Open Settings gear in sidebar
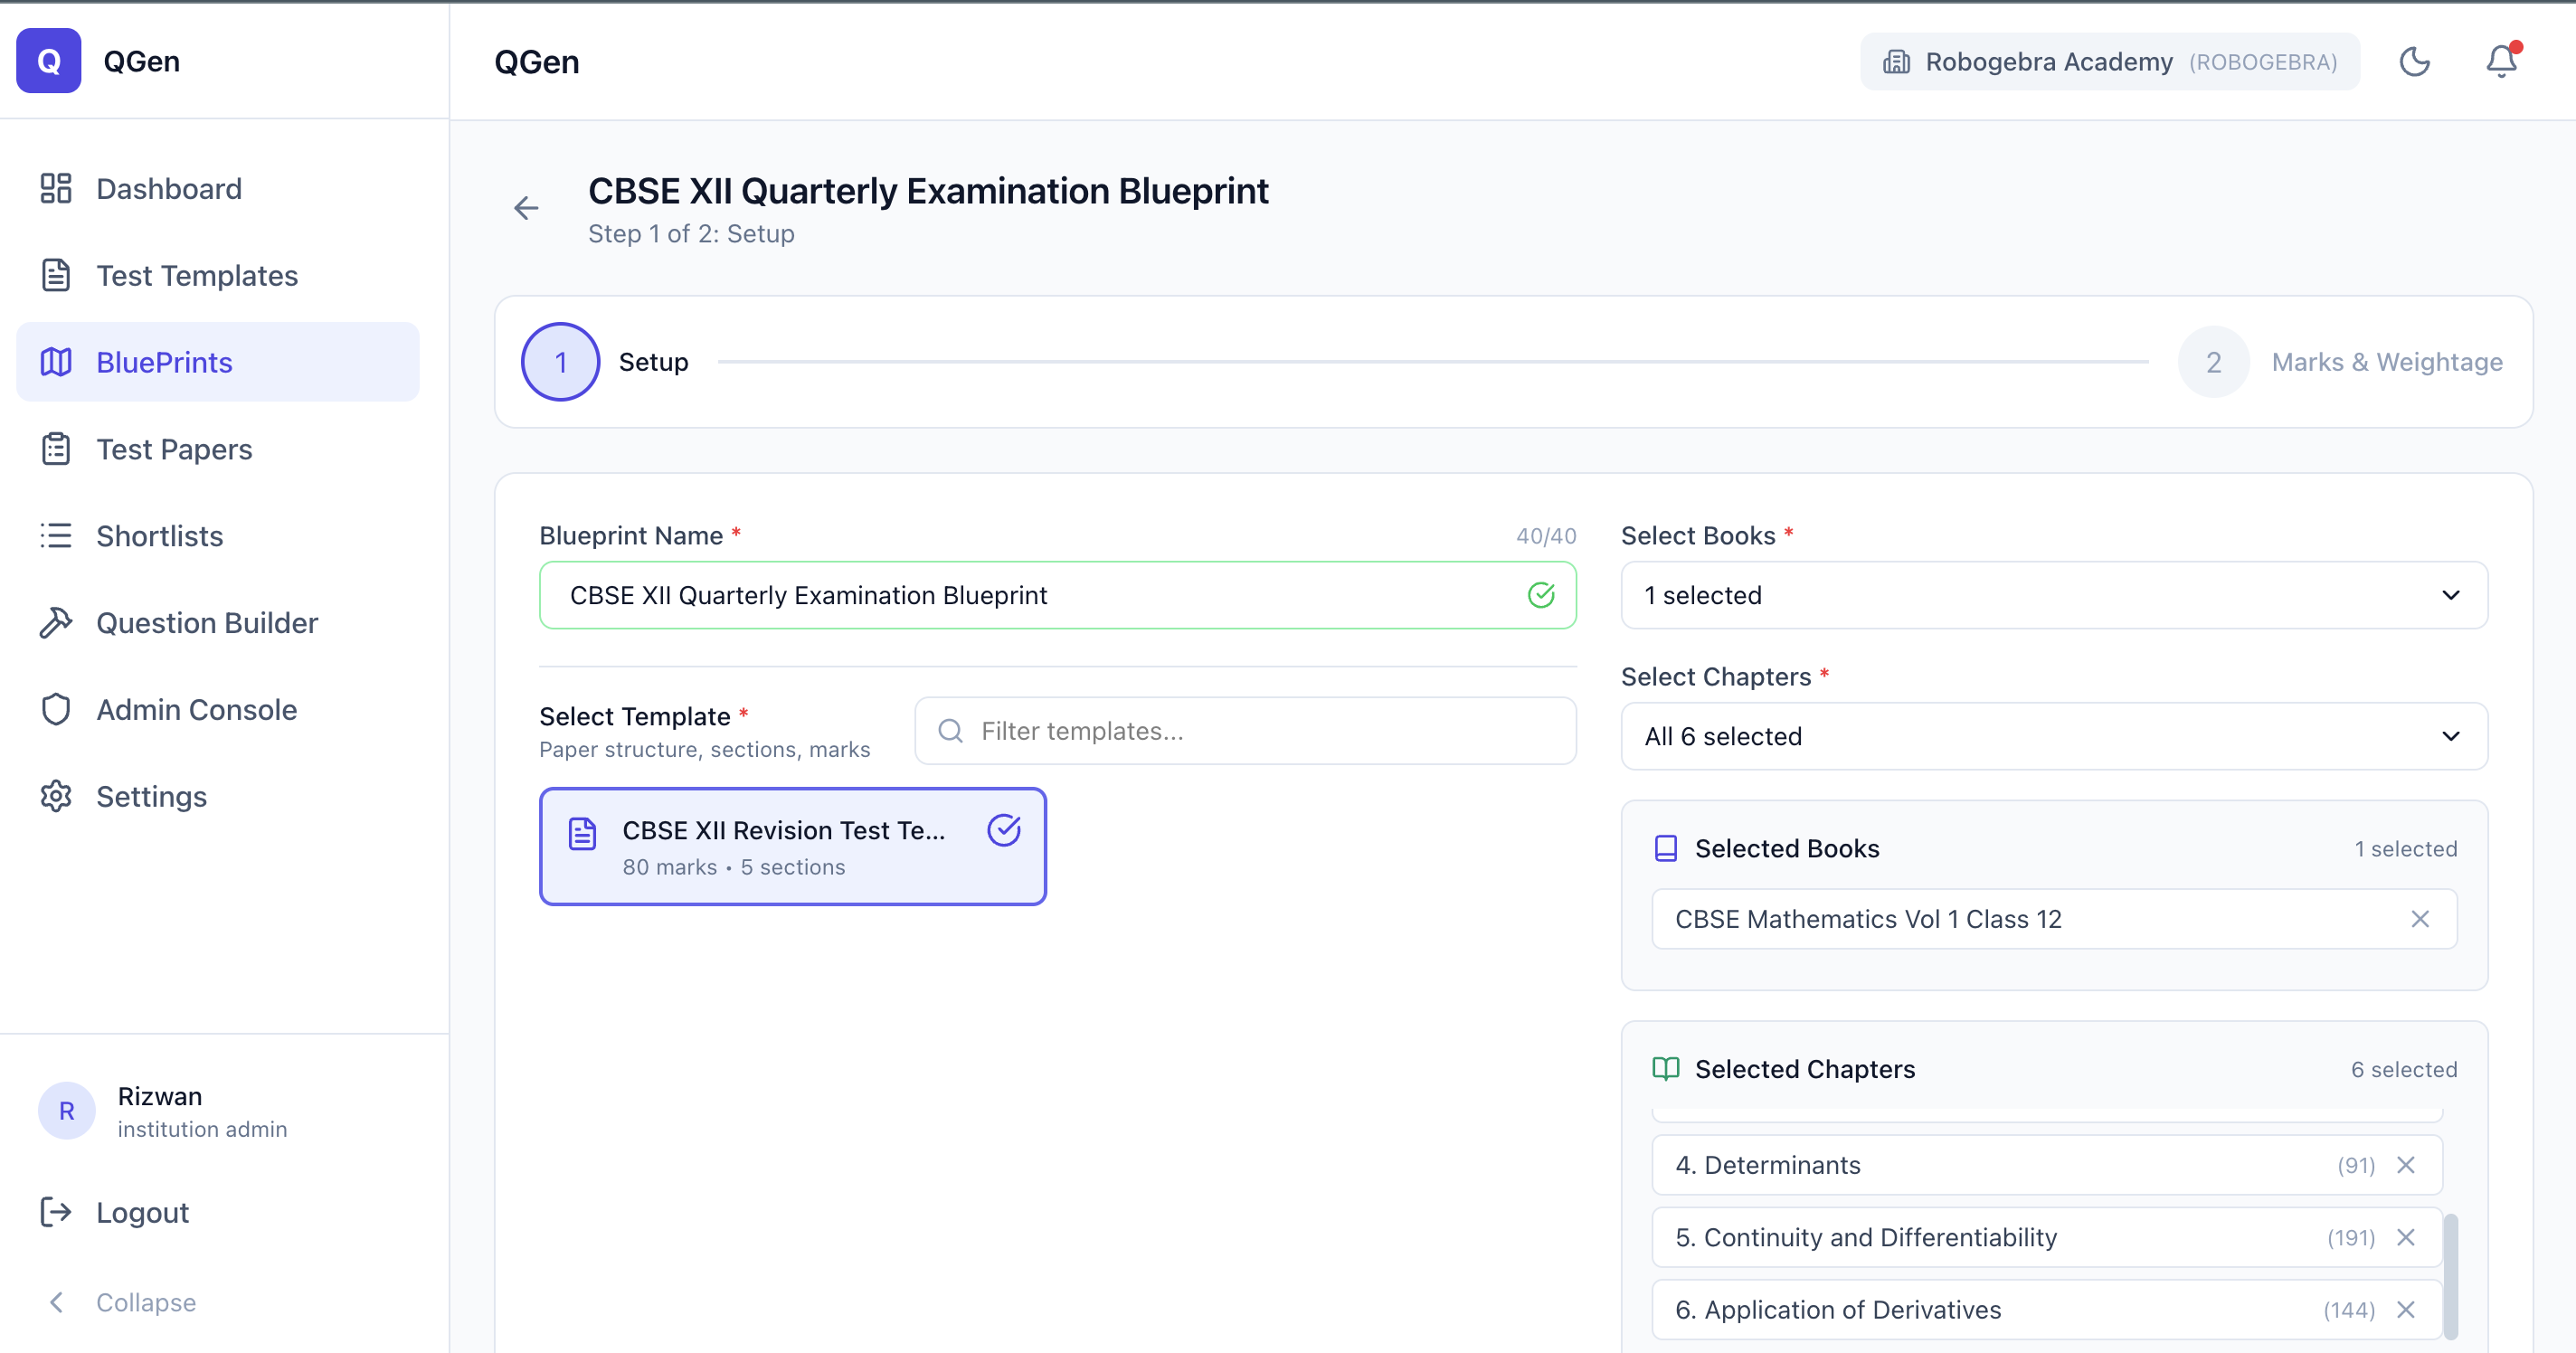The image size is (2576, 1353). coord(151,796)
